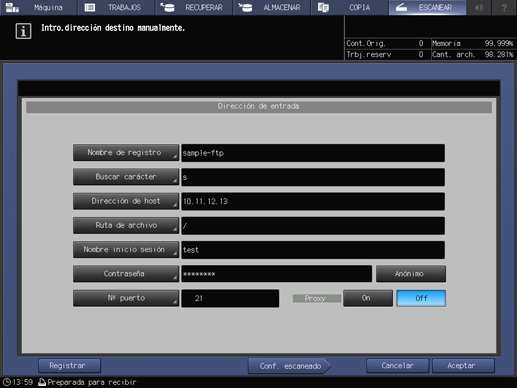
Task: Click the port number field showing 21
Action: 230,298
